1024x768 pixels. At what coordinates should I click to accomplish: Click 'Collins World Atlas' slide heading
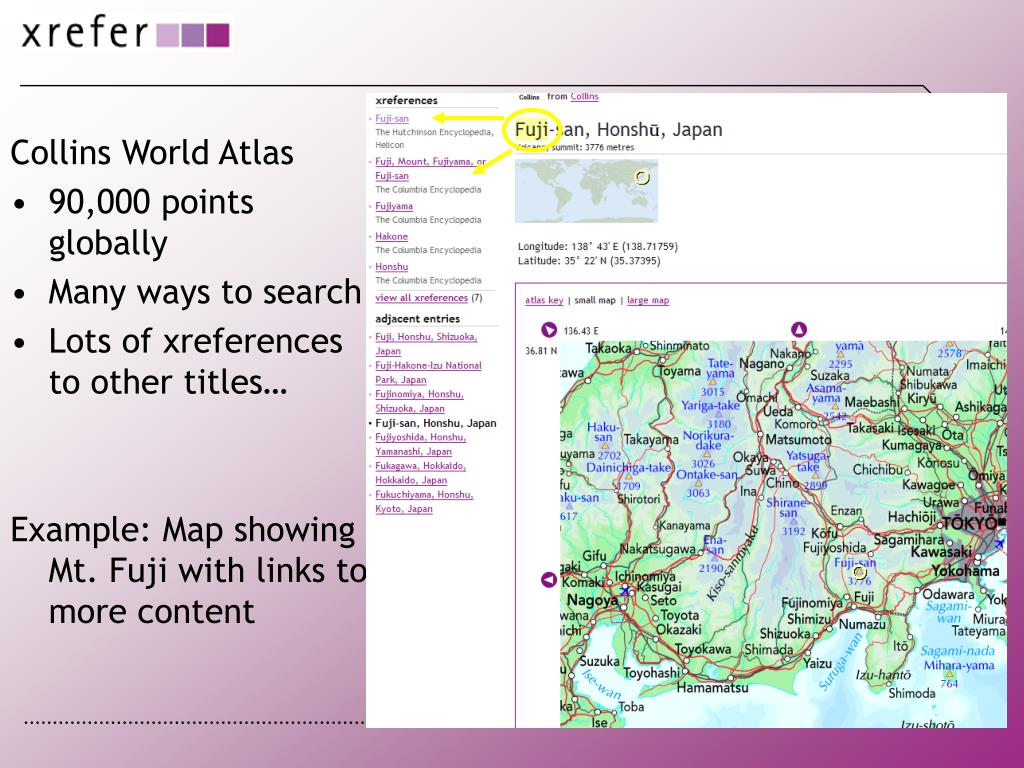(152, 152)
